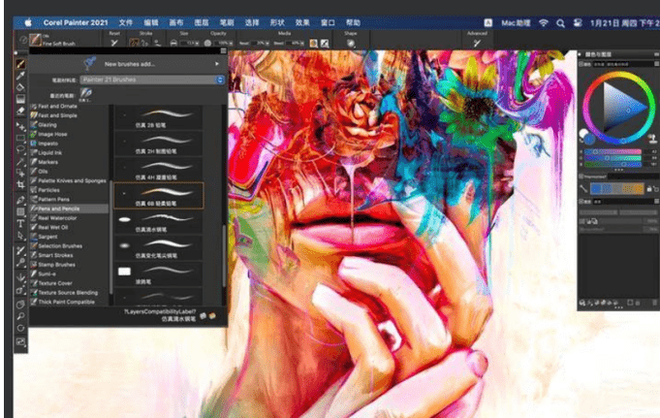Image resolution: width=660 pixels, height=418 pixels.
Task: Select the Markers brush category
Action: pos(48,162)
